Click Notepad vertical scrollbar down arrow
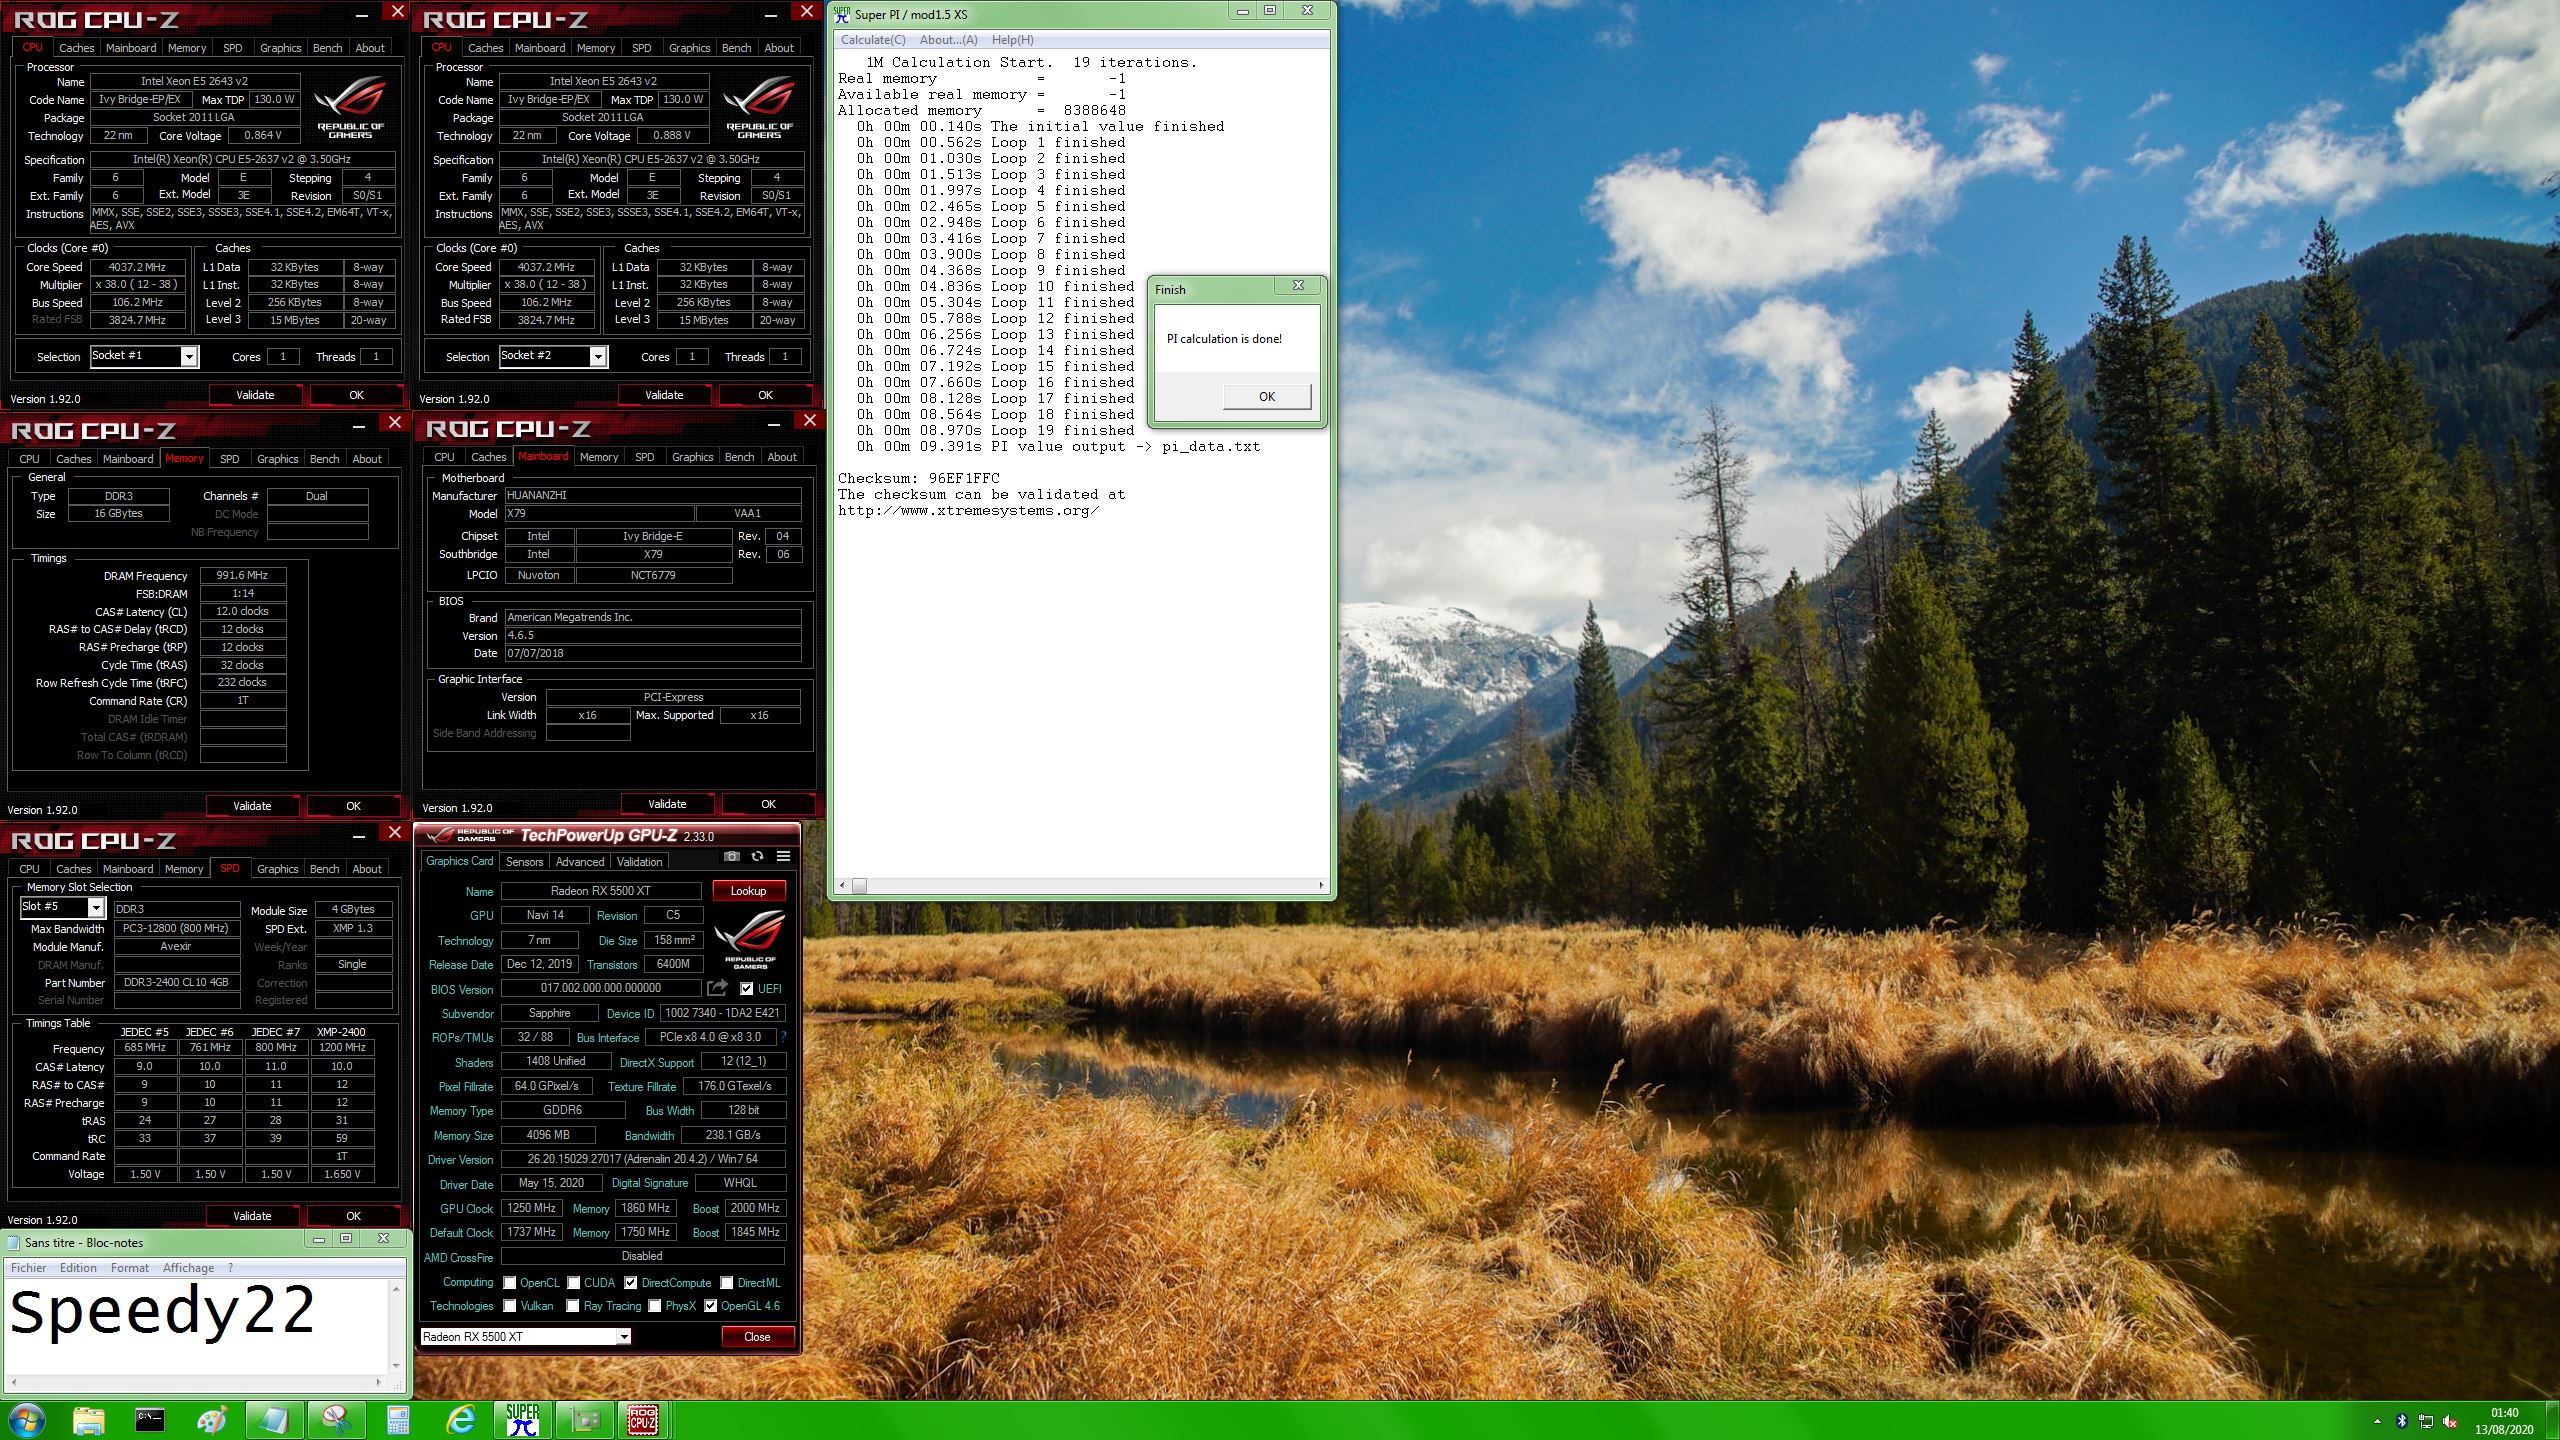Image resolution: width=2560 pixels, height=1440 pixels. point(396,1365)
